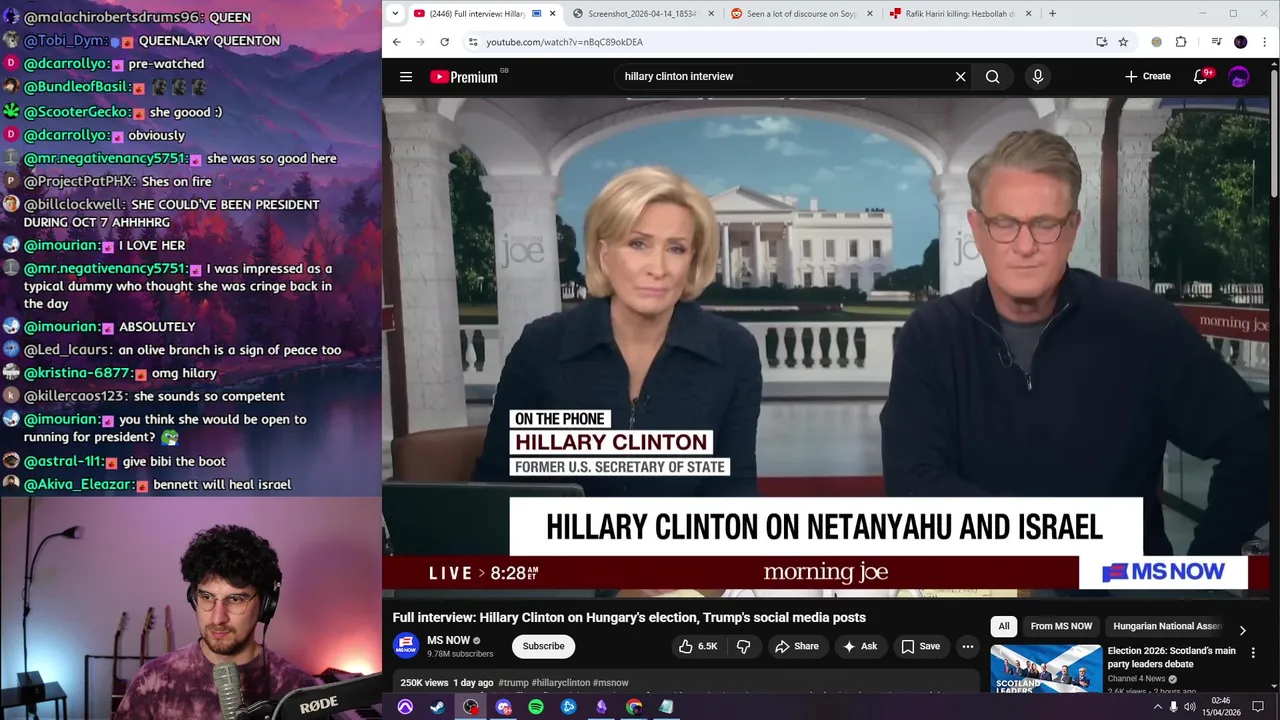Open the Create video button

coord(1147,76)
